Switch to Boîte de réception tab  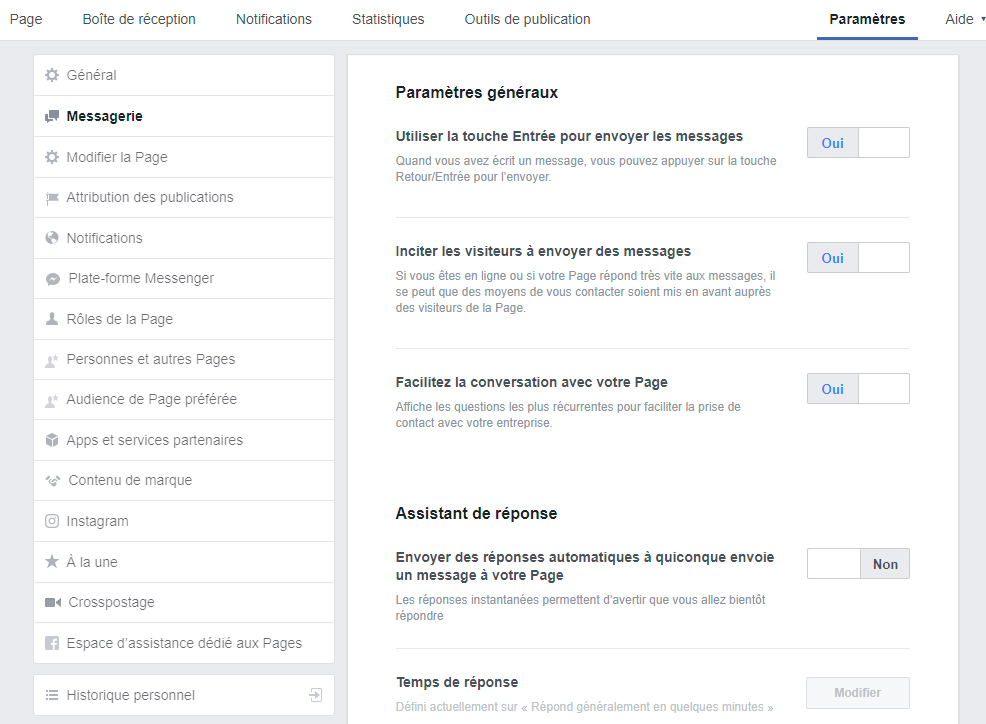pos(139,19)
